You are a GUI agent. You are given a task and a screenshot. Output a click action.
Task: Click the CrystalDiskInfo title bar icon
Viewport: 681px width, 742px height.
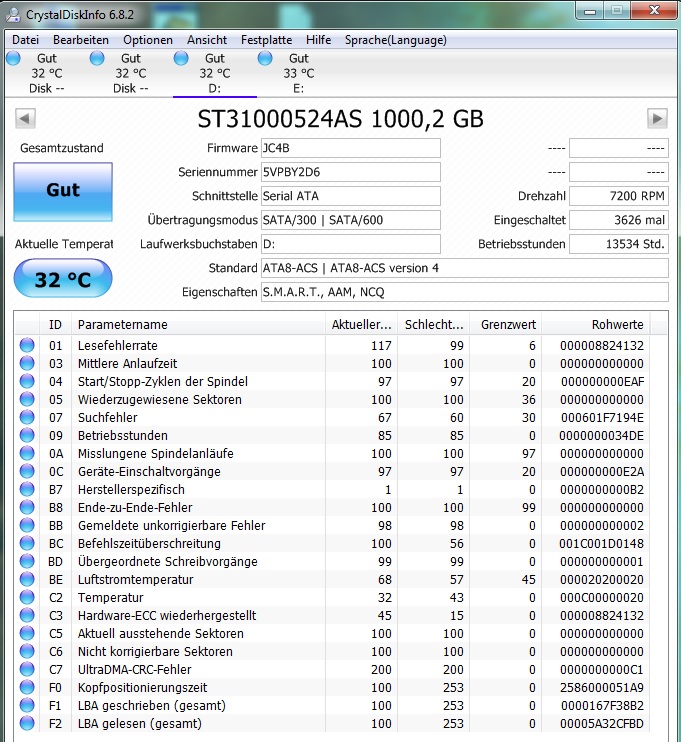pyautogui.click(x=12, y=15)
